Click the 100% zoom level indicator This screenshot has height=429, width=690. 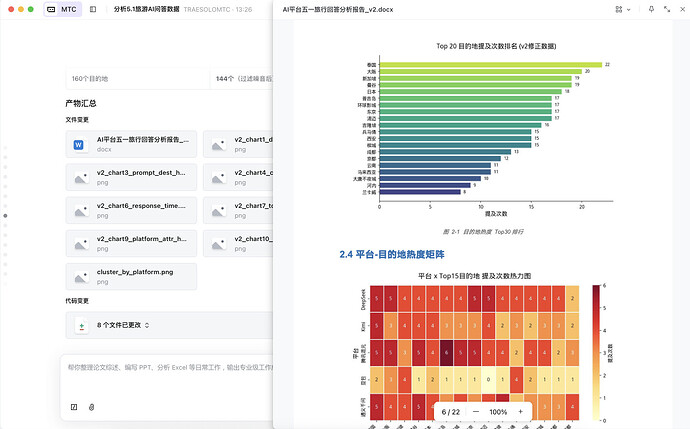tap(498, 412)
